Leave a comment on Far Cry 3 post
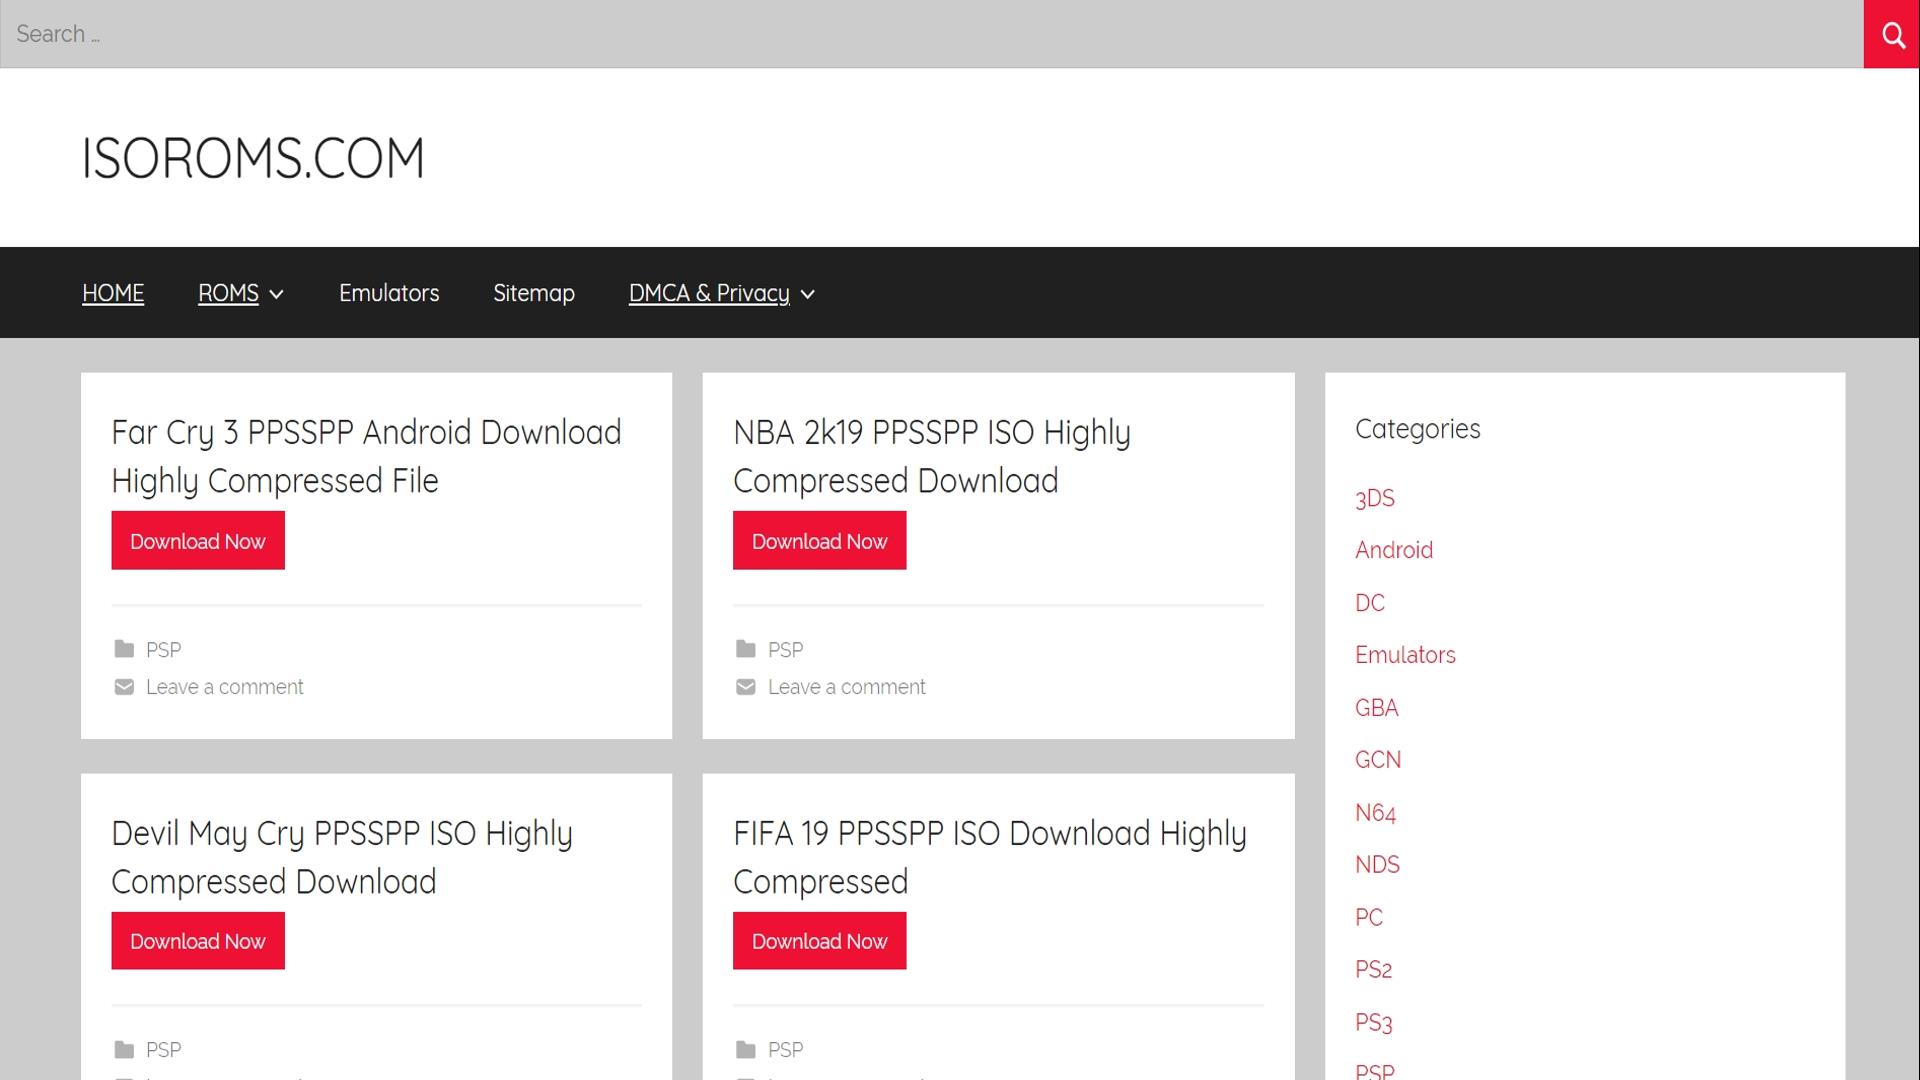 pyautogui.click(x=225, y=687)
